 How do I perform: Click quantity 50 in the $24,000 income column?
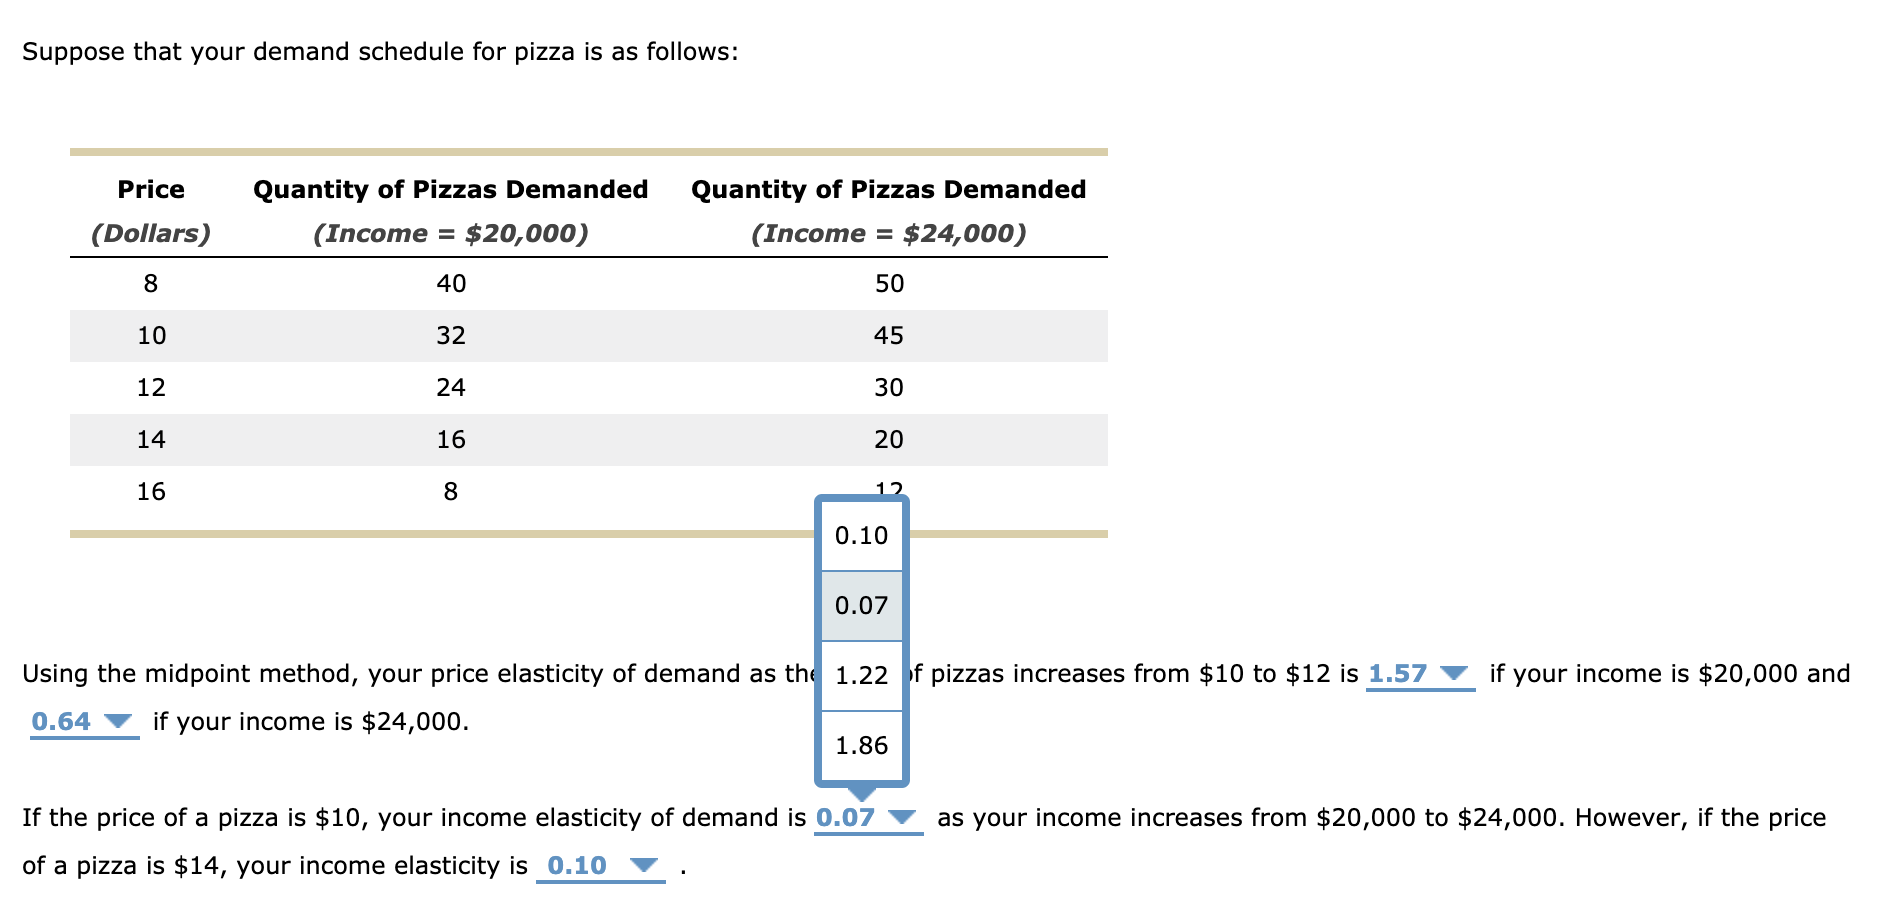click(x=889, y=284)
